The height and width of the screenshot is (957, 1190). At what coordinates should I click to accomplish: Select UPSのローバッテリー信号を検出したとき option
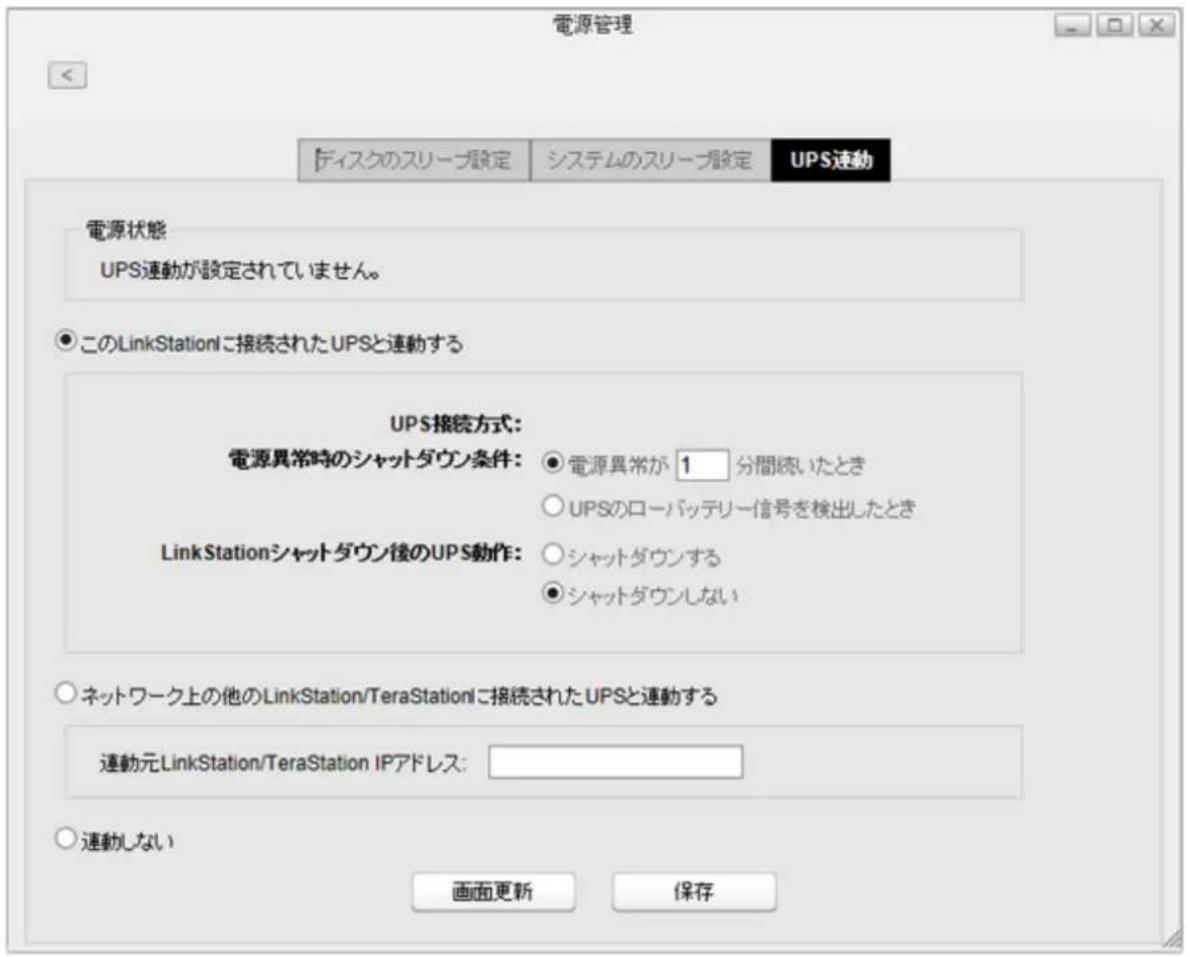552,506
